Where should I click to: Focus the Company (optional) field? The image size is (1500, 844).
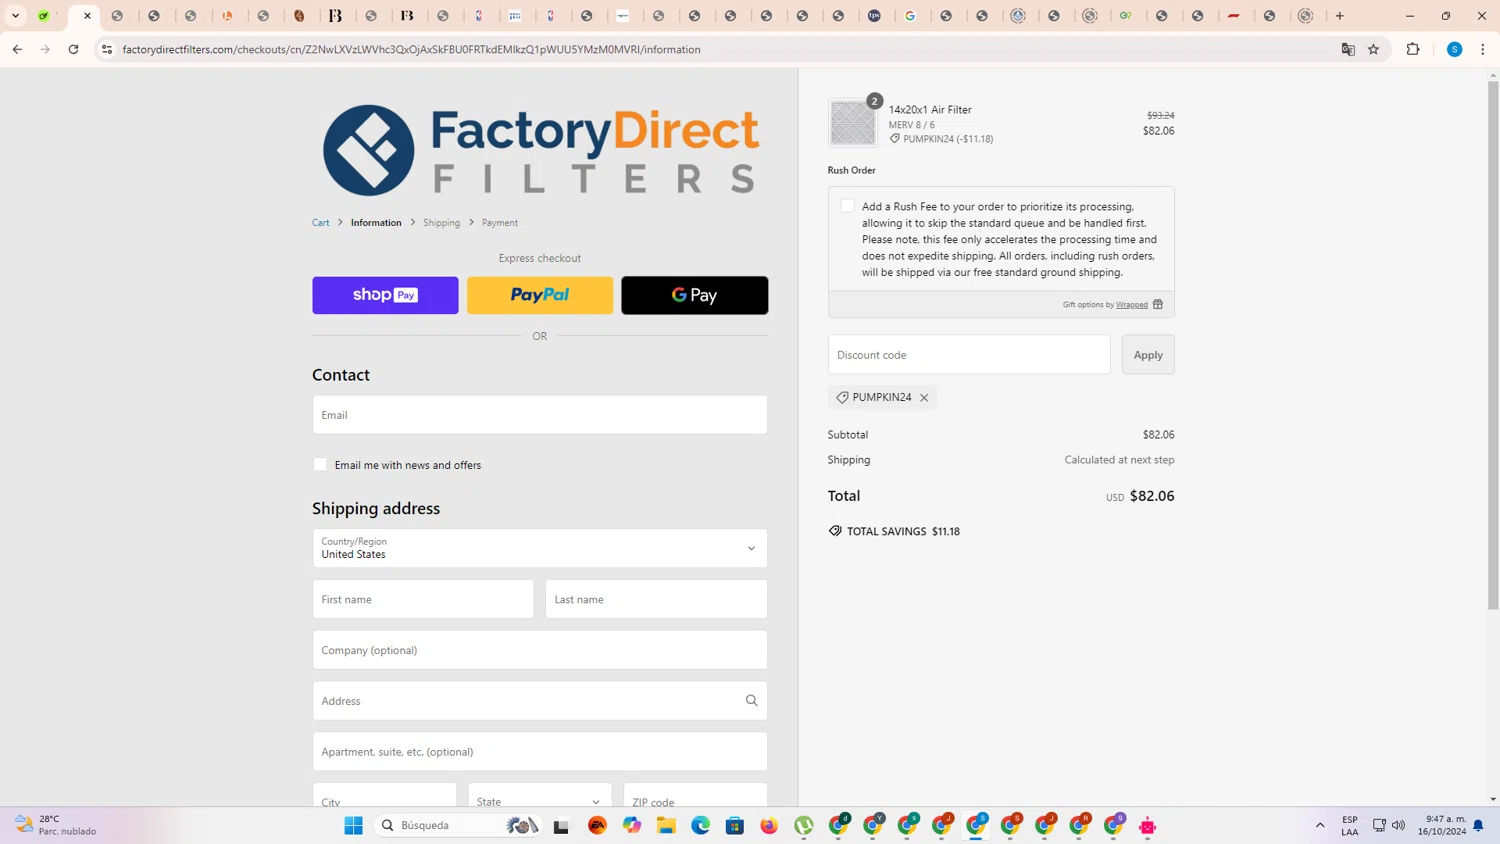pyautogui.click(x=540, y=650)
